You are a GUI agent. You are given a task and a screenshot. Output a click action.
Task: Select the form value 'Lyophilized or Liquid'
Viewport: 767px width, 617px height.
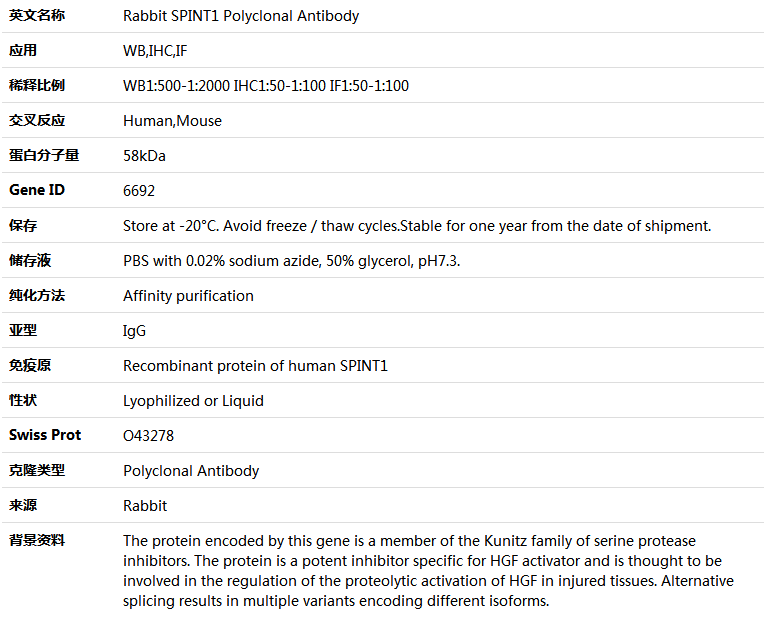click(x=193, y=401)
